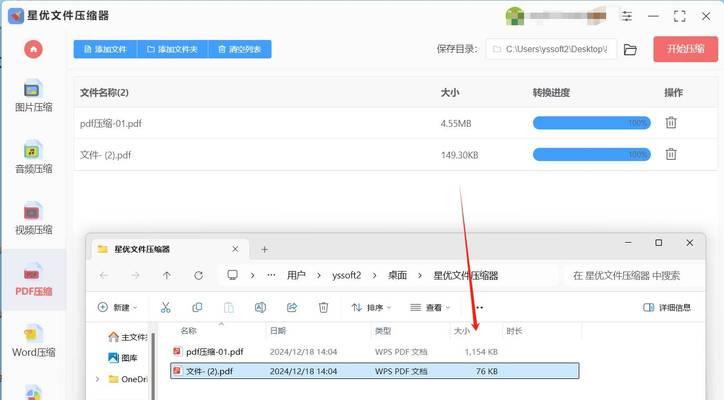Delete 文件- (2).pdf from compressor list
Screen dimensions: 724x400
[671, 154]
